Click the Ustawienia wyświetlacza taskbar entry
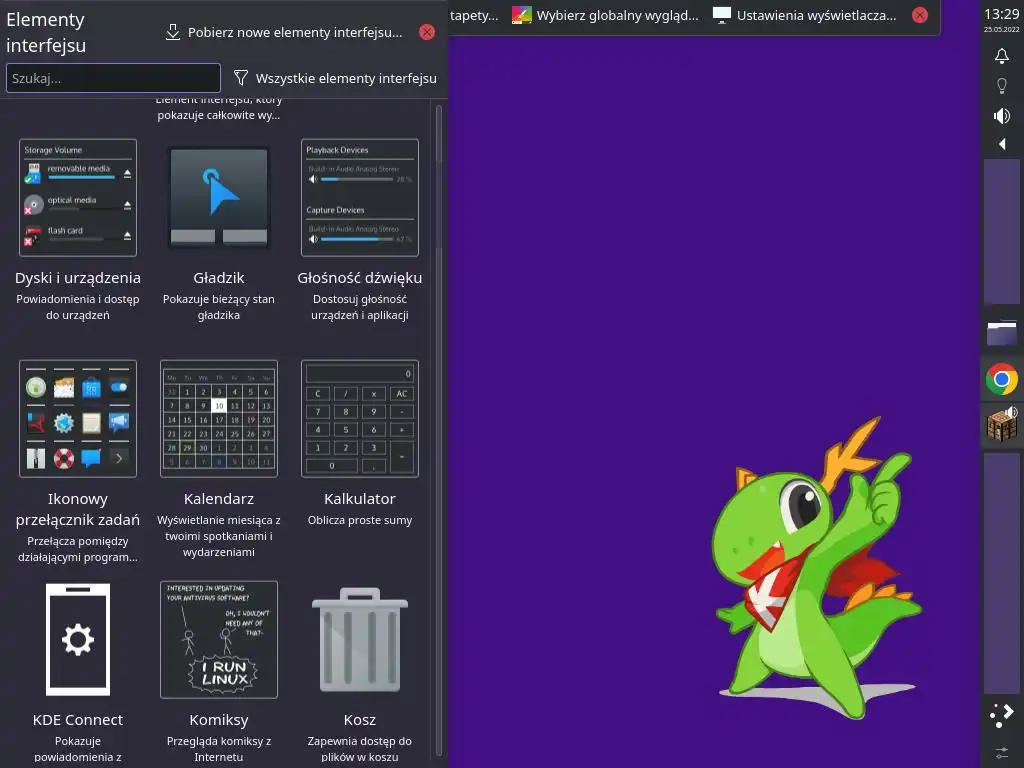1024x768 pixels. click(805, 15)
